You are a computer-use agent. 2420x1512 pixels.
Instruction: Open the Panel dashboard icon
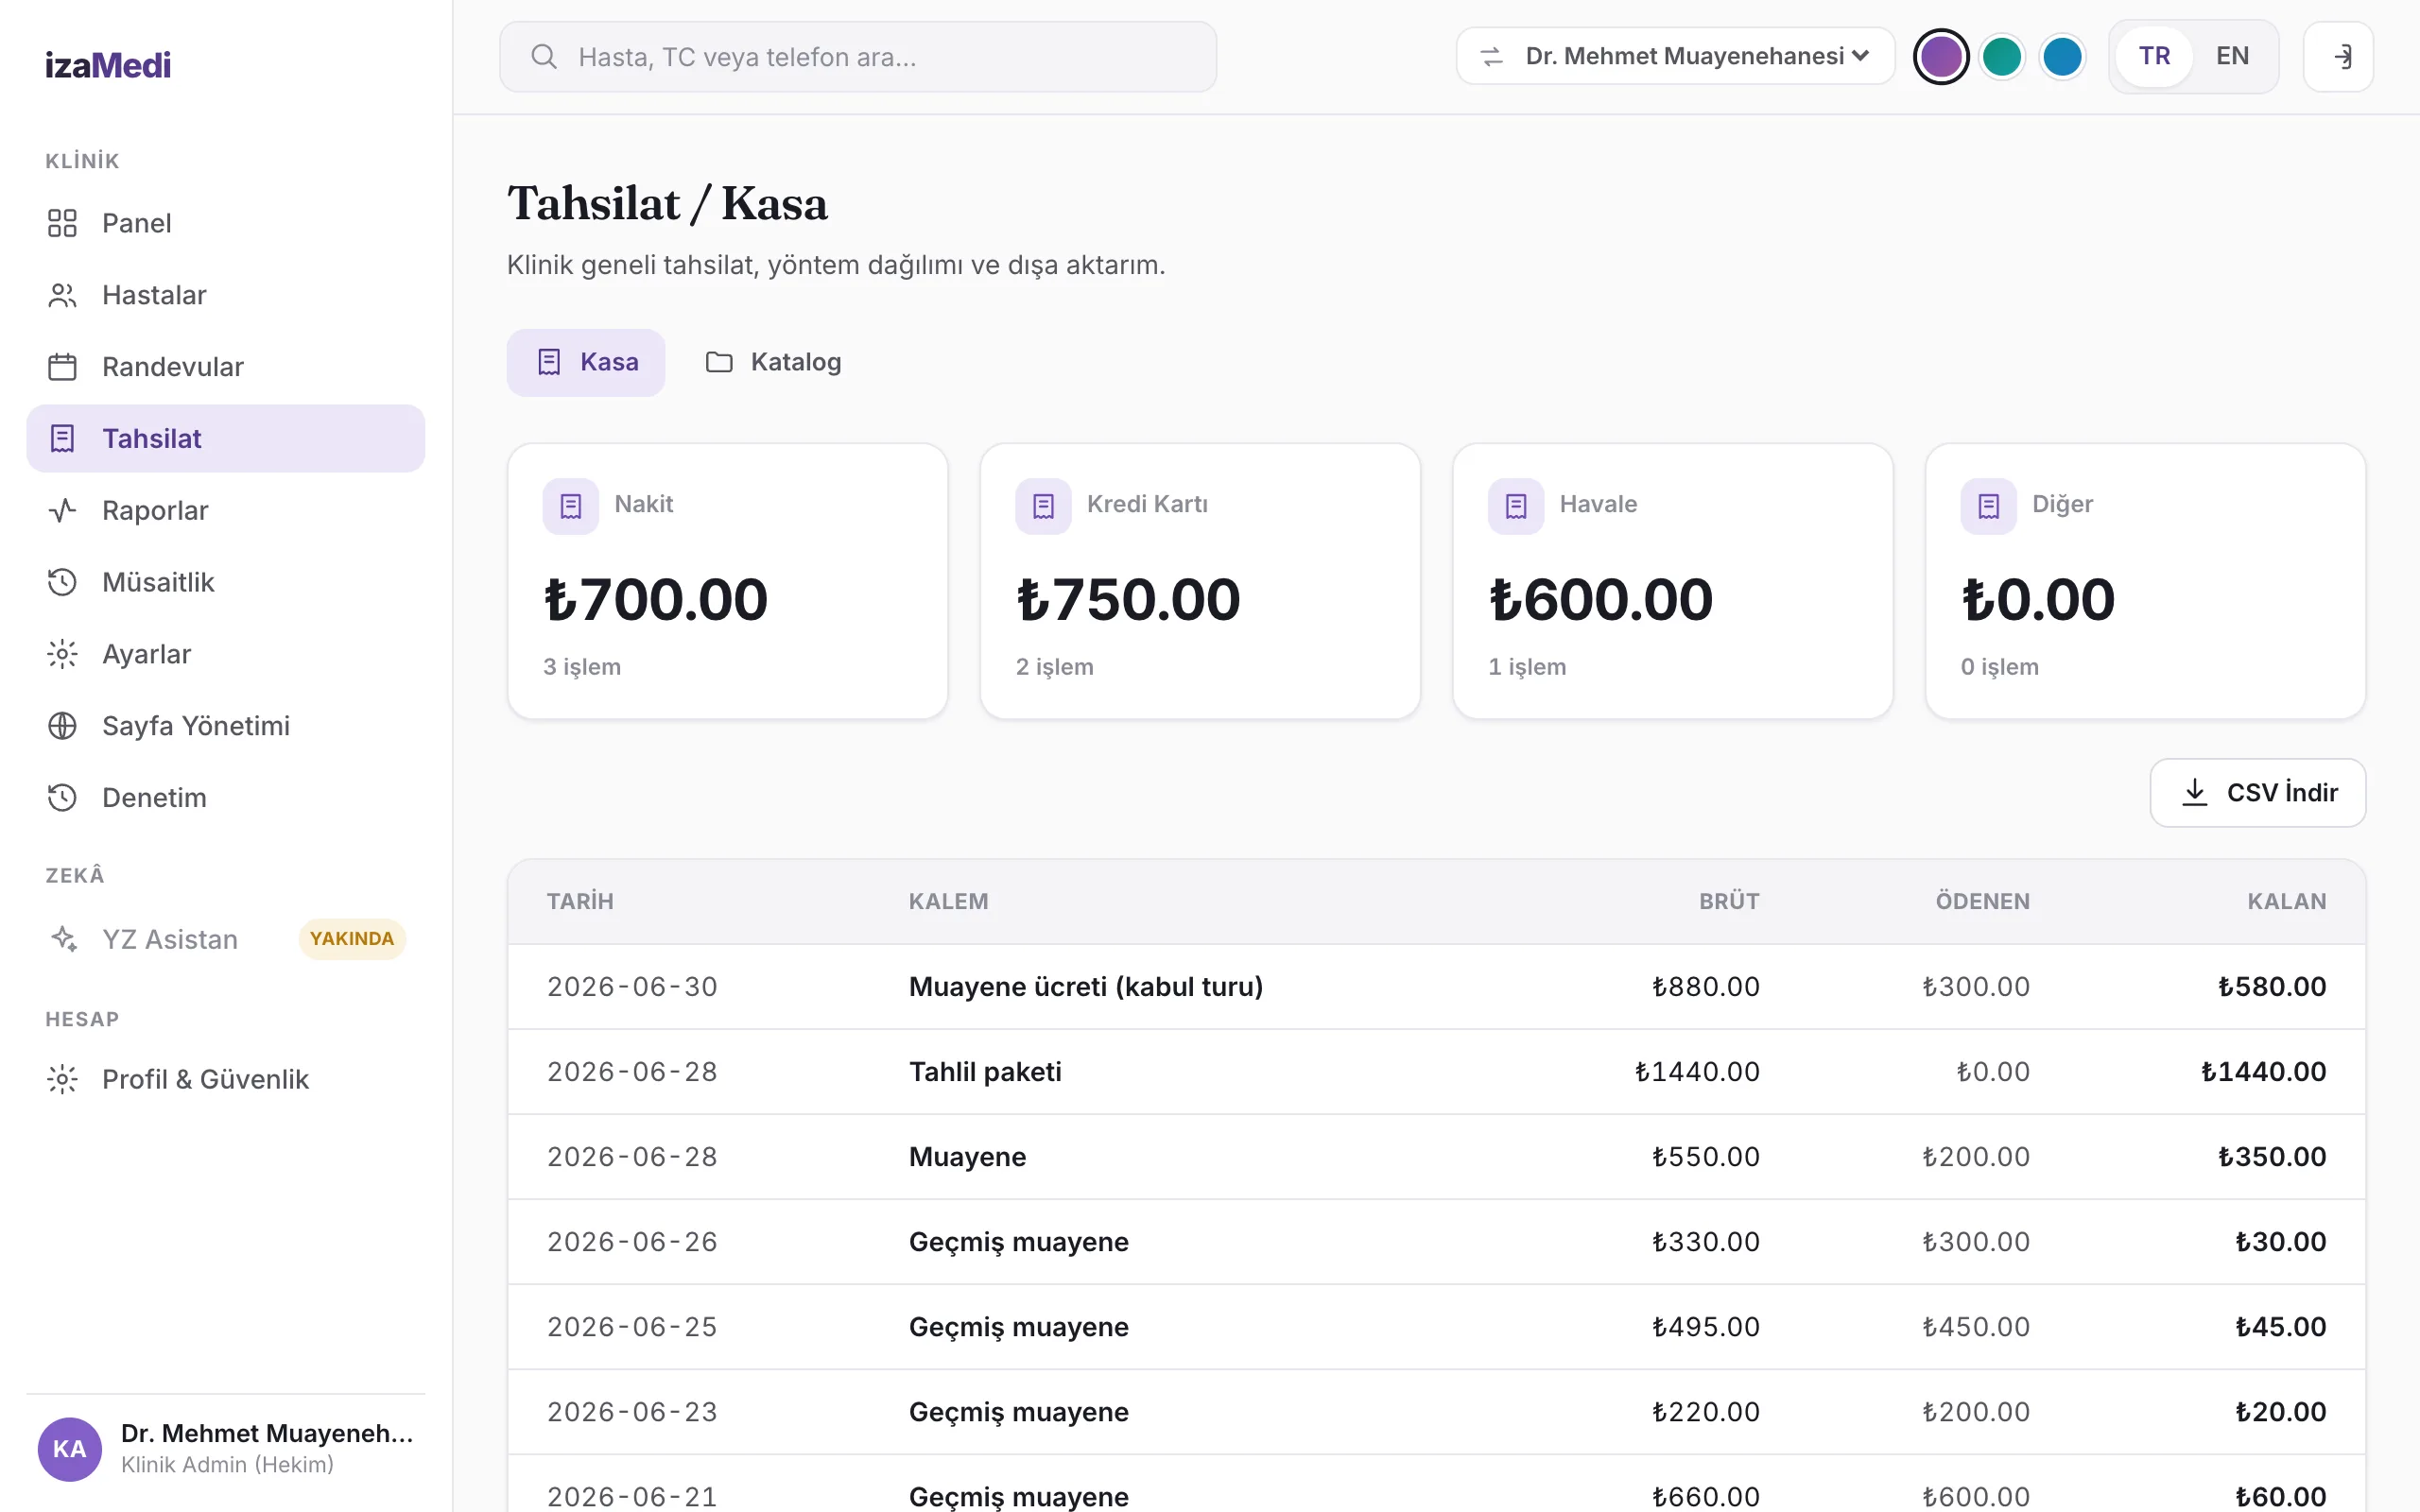coord(62,223)
